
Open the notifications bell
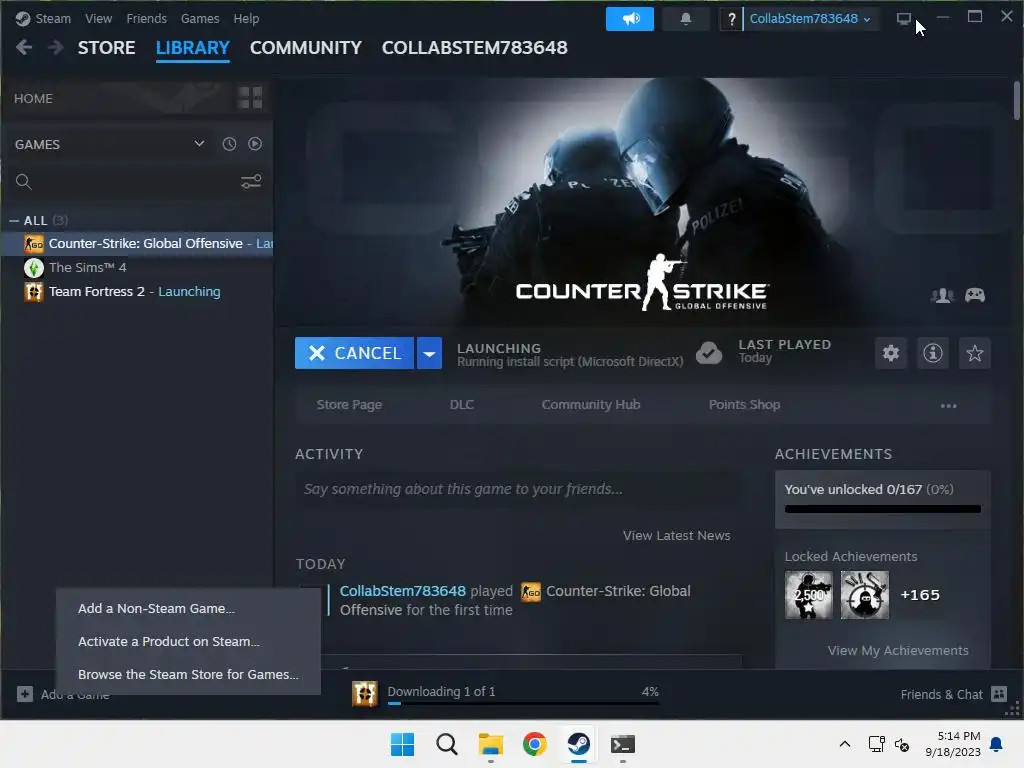click(686, 19)
